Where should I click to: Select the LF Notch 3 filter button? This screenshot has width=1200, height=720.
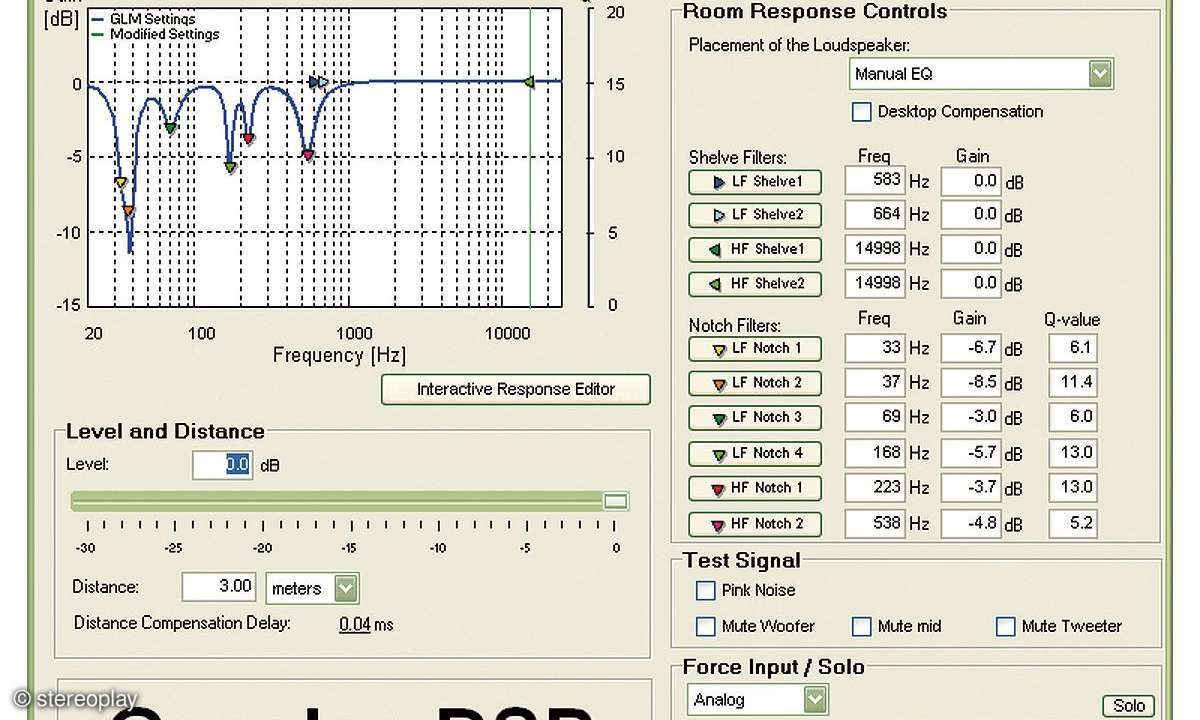(x=755, y=419)
